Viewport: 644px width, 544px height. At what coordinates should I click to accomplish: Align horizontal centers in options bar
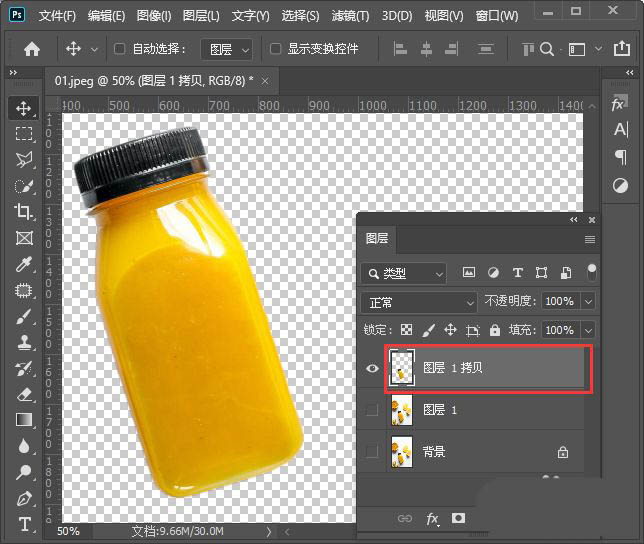426,49
